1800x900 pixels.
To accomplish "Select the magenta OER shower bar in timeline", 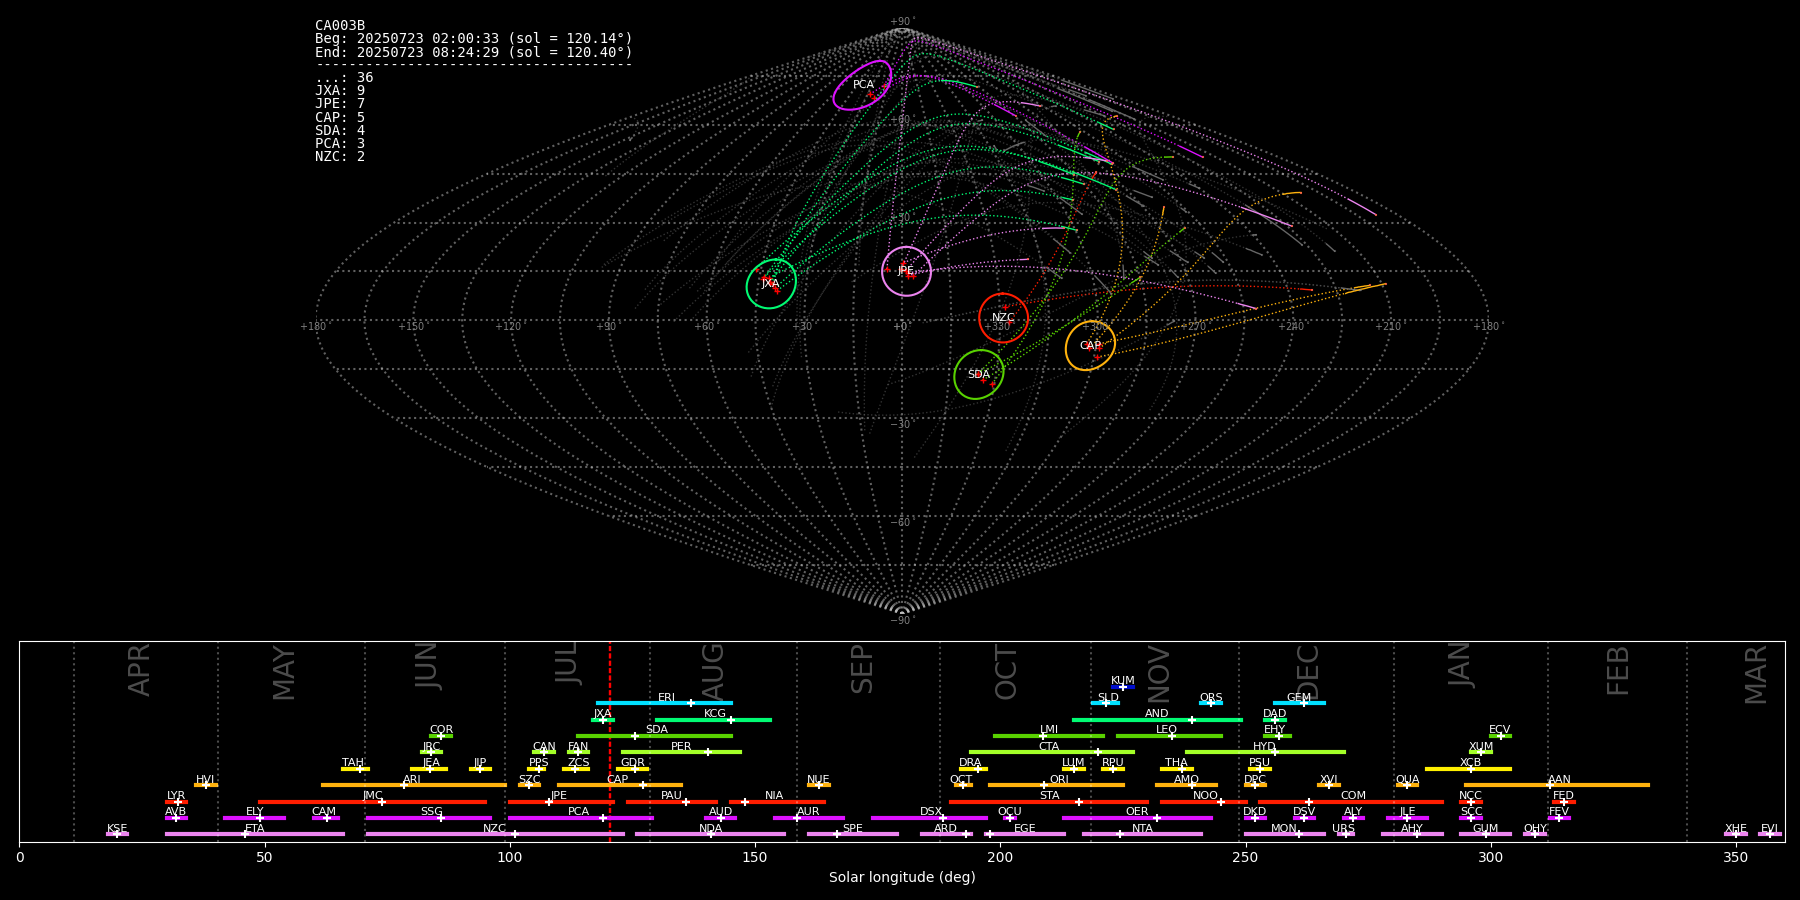I will (1137, 818).
